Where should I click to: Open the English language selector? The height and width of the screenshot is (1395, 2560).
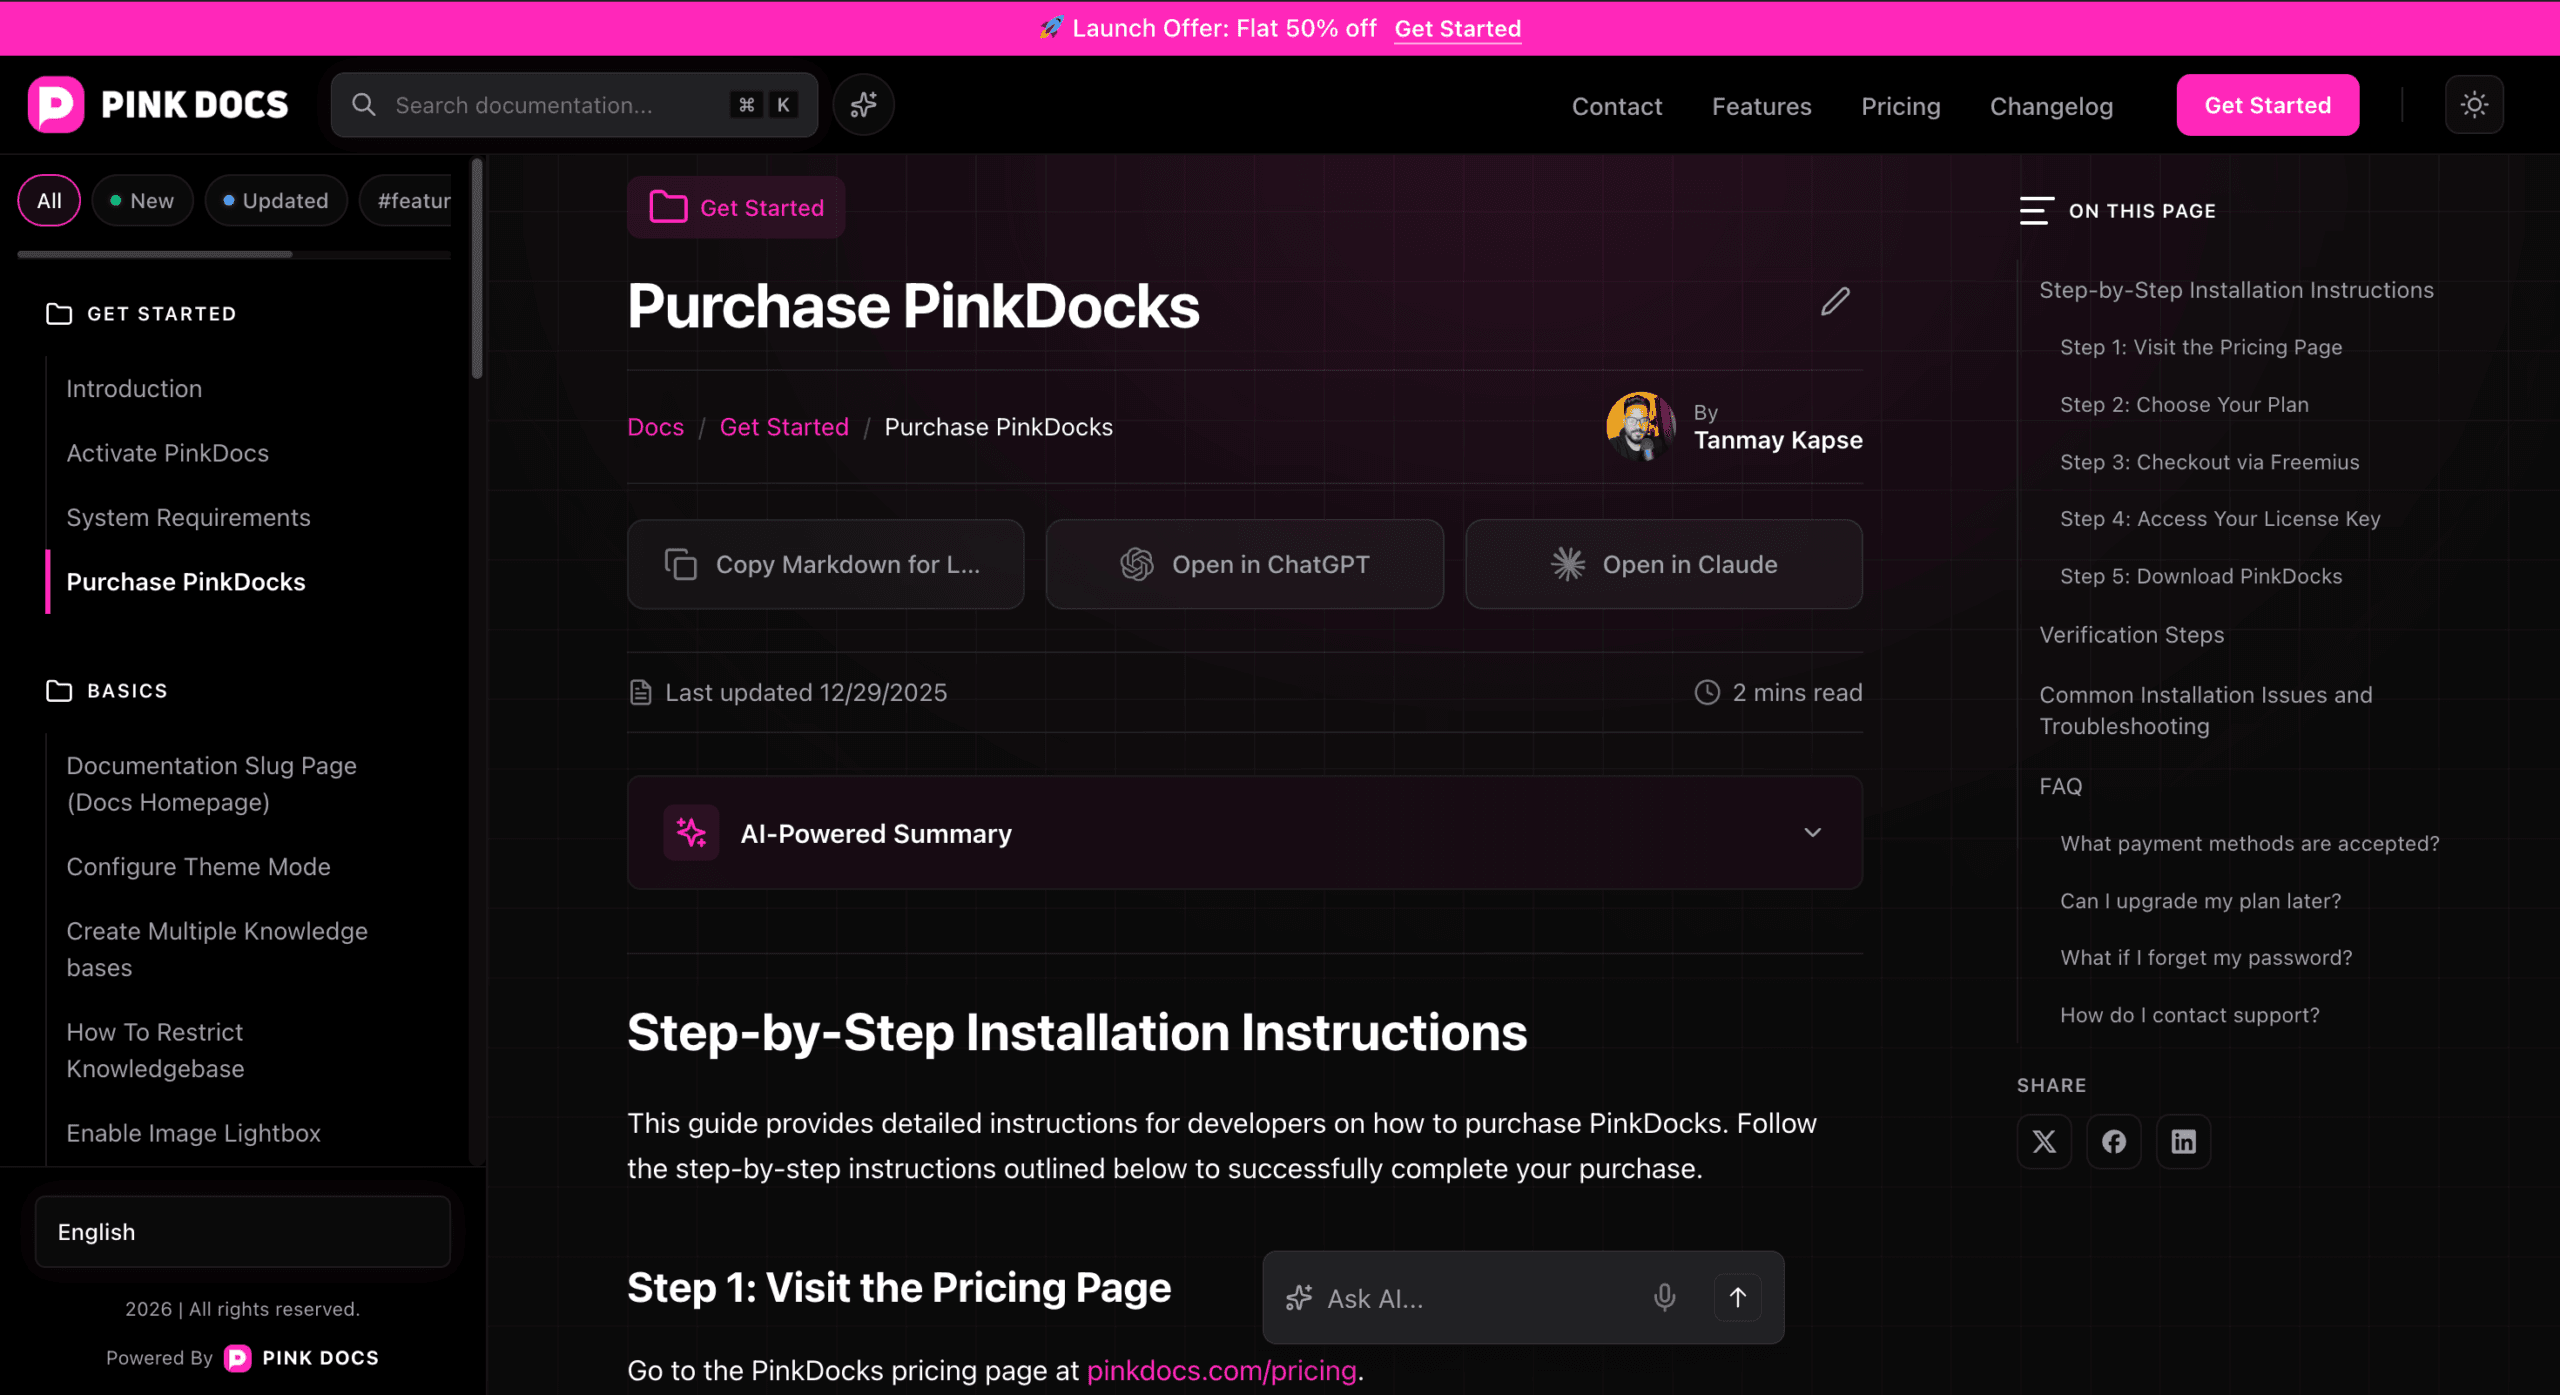click(242, 1231)
